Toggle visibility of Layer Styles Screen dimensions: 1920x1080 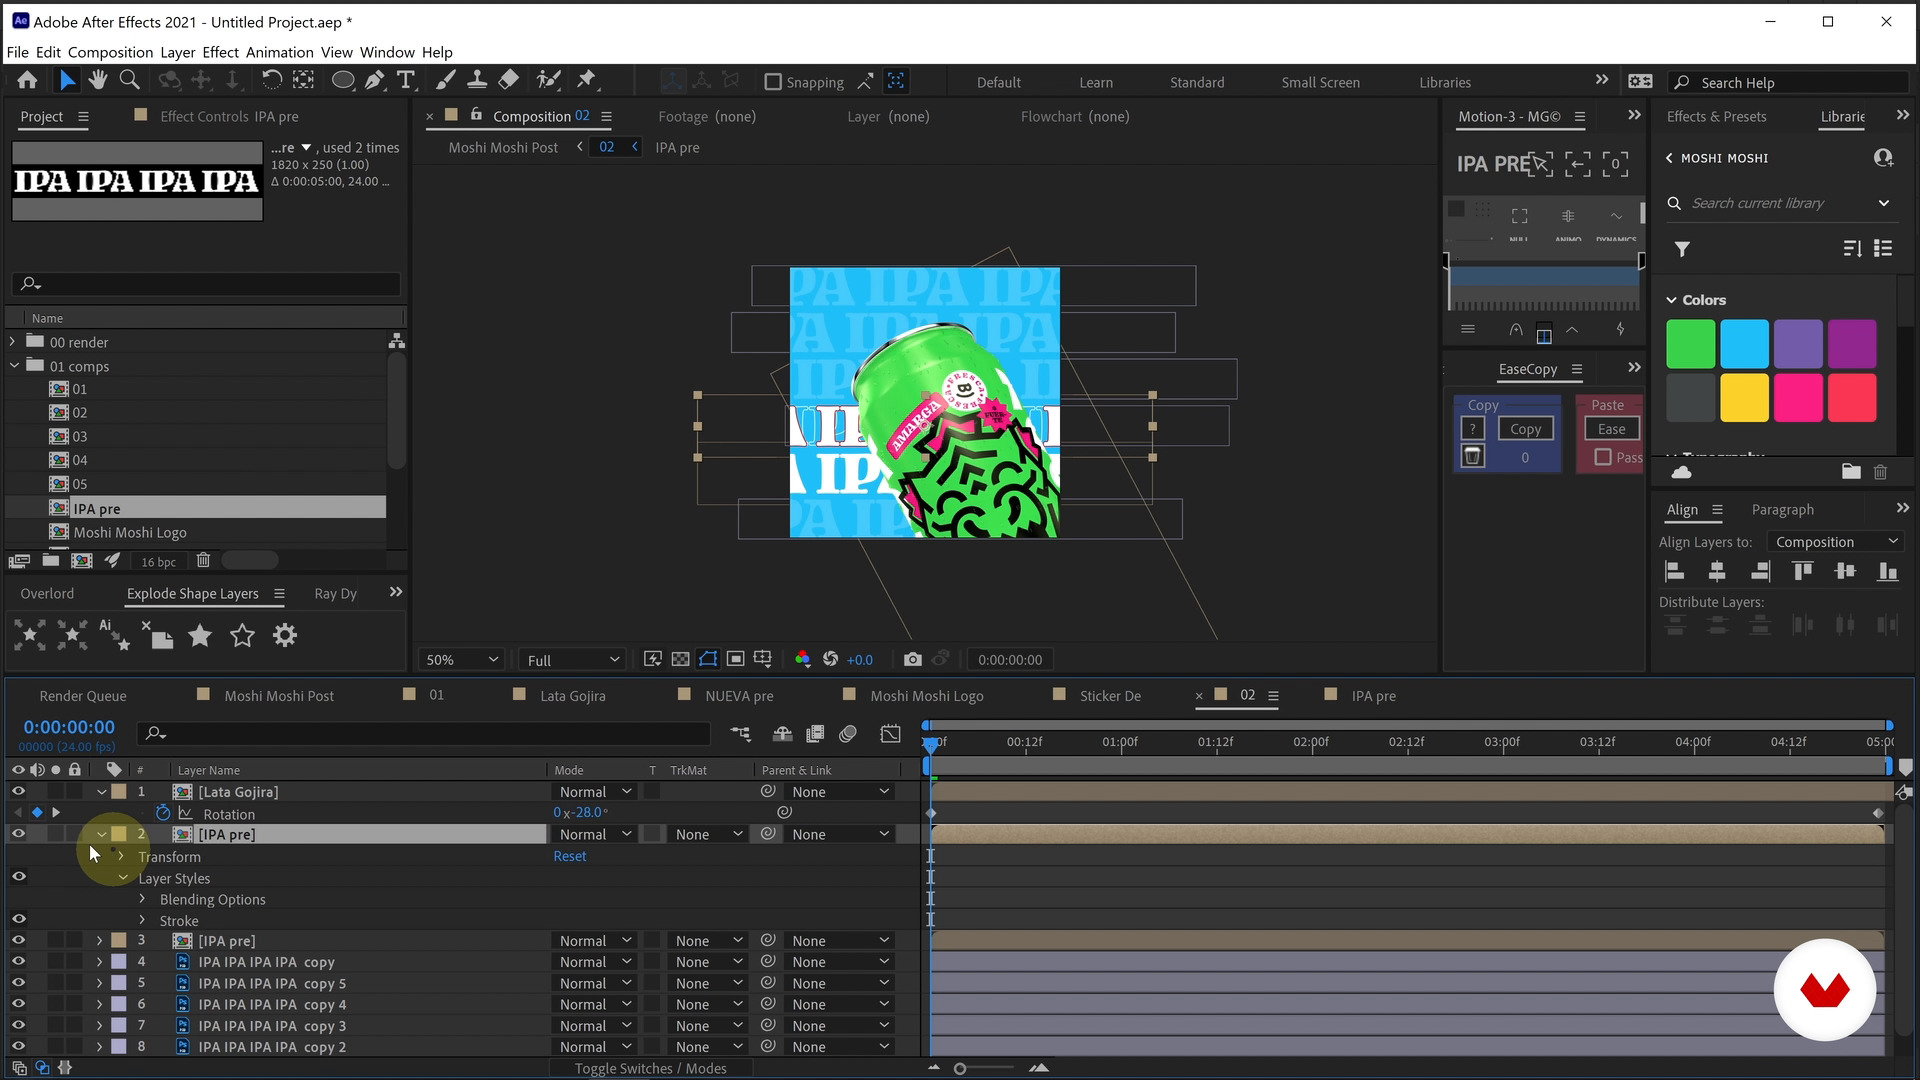click(x=18, y=877)
